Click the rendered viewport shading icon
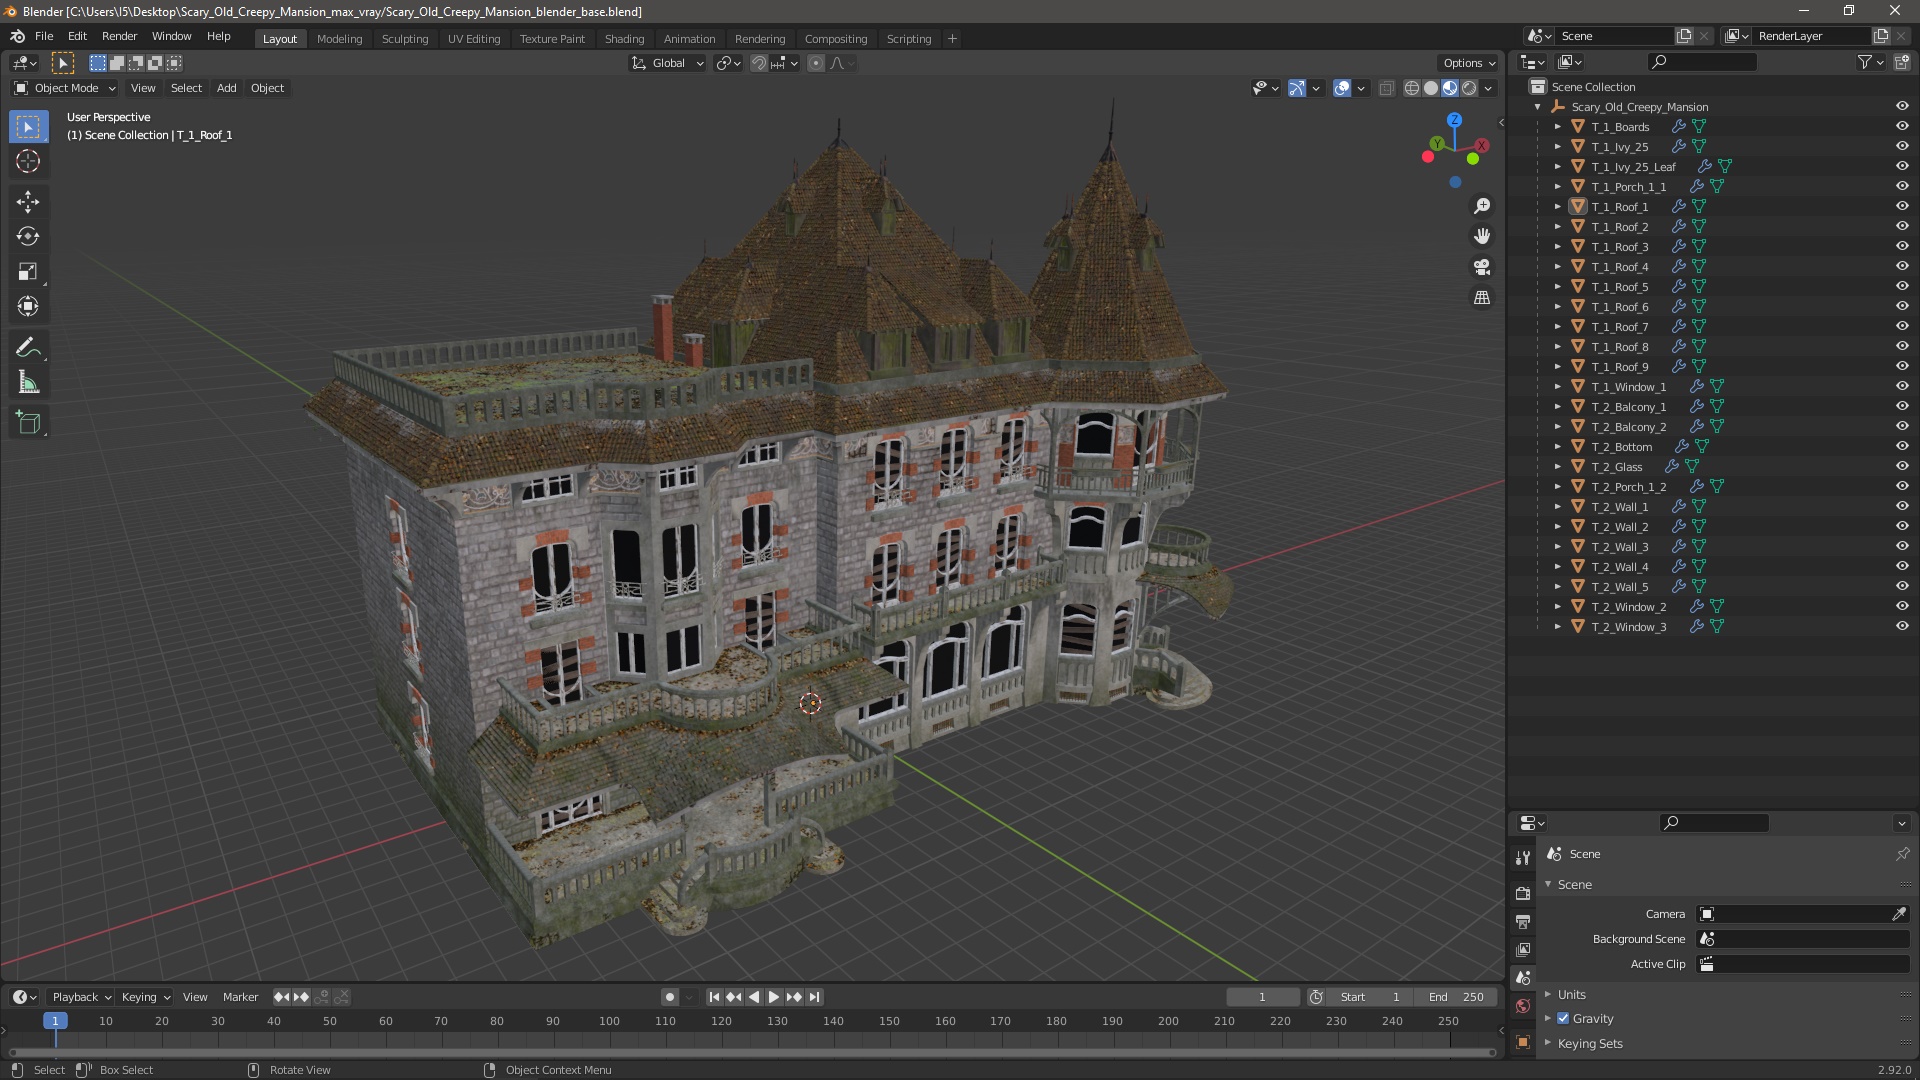Viewport: 1920px width, 1080px height. tap(1468, 87)
